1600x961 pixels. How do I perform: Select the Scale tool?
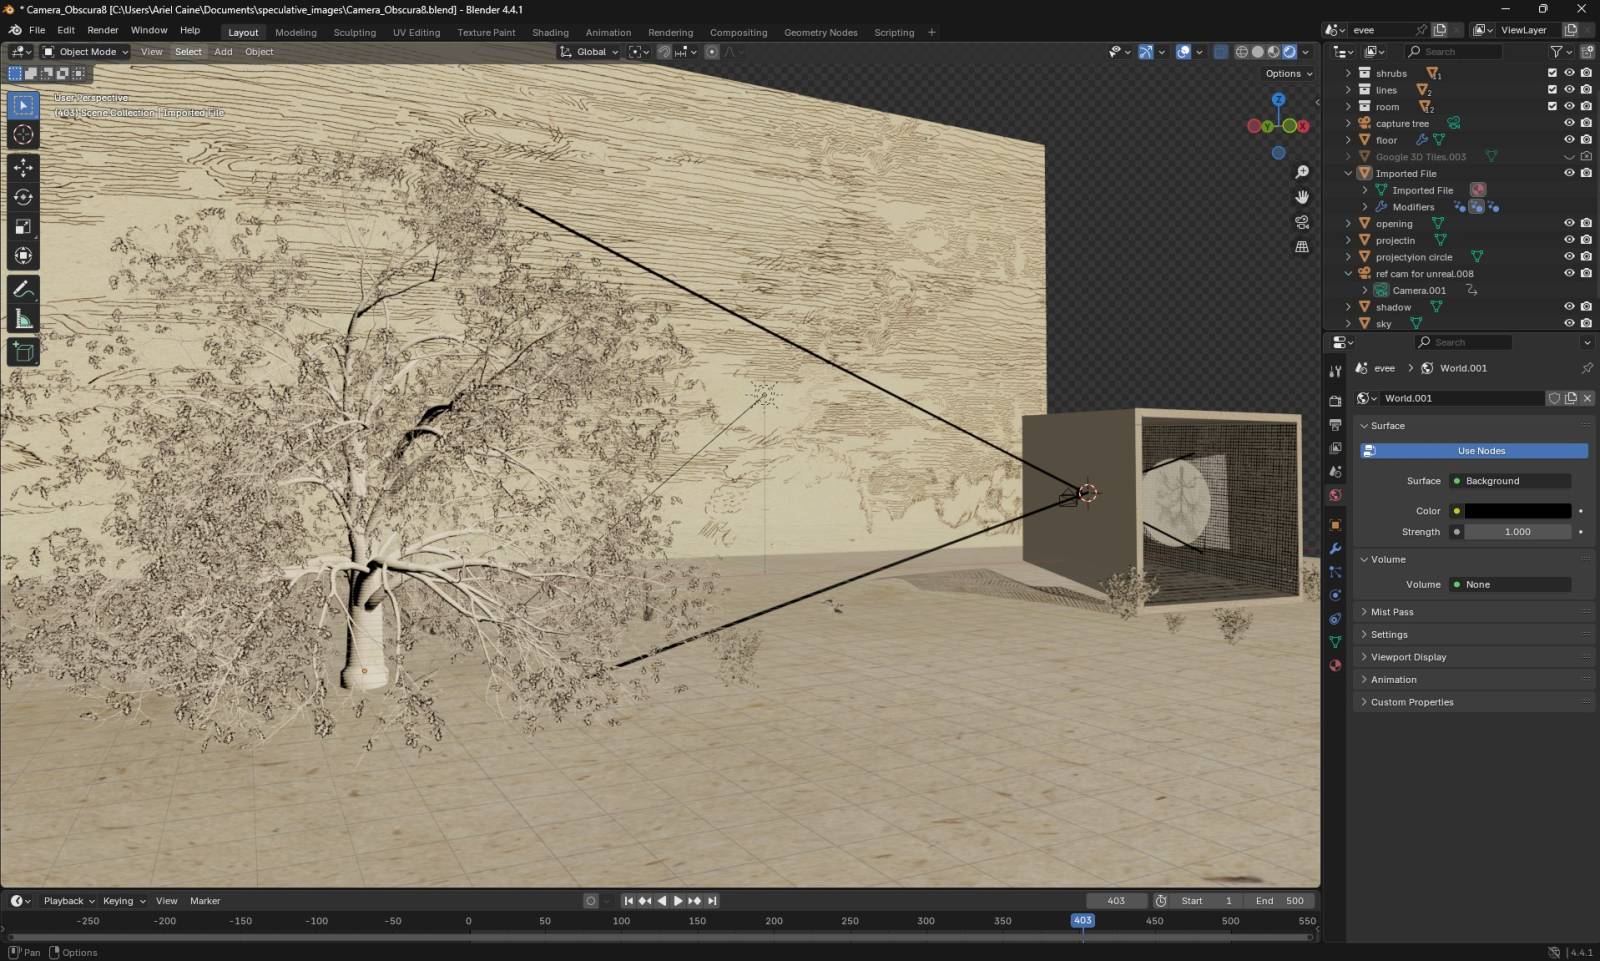tap(23, 227)
